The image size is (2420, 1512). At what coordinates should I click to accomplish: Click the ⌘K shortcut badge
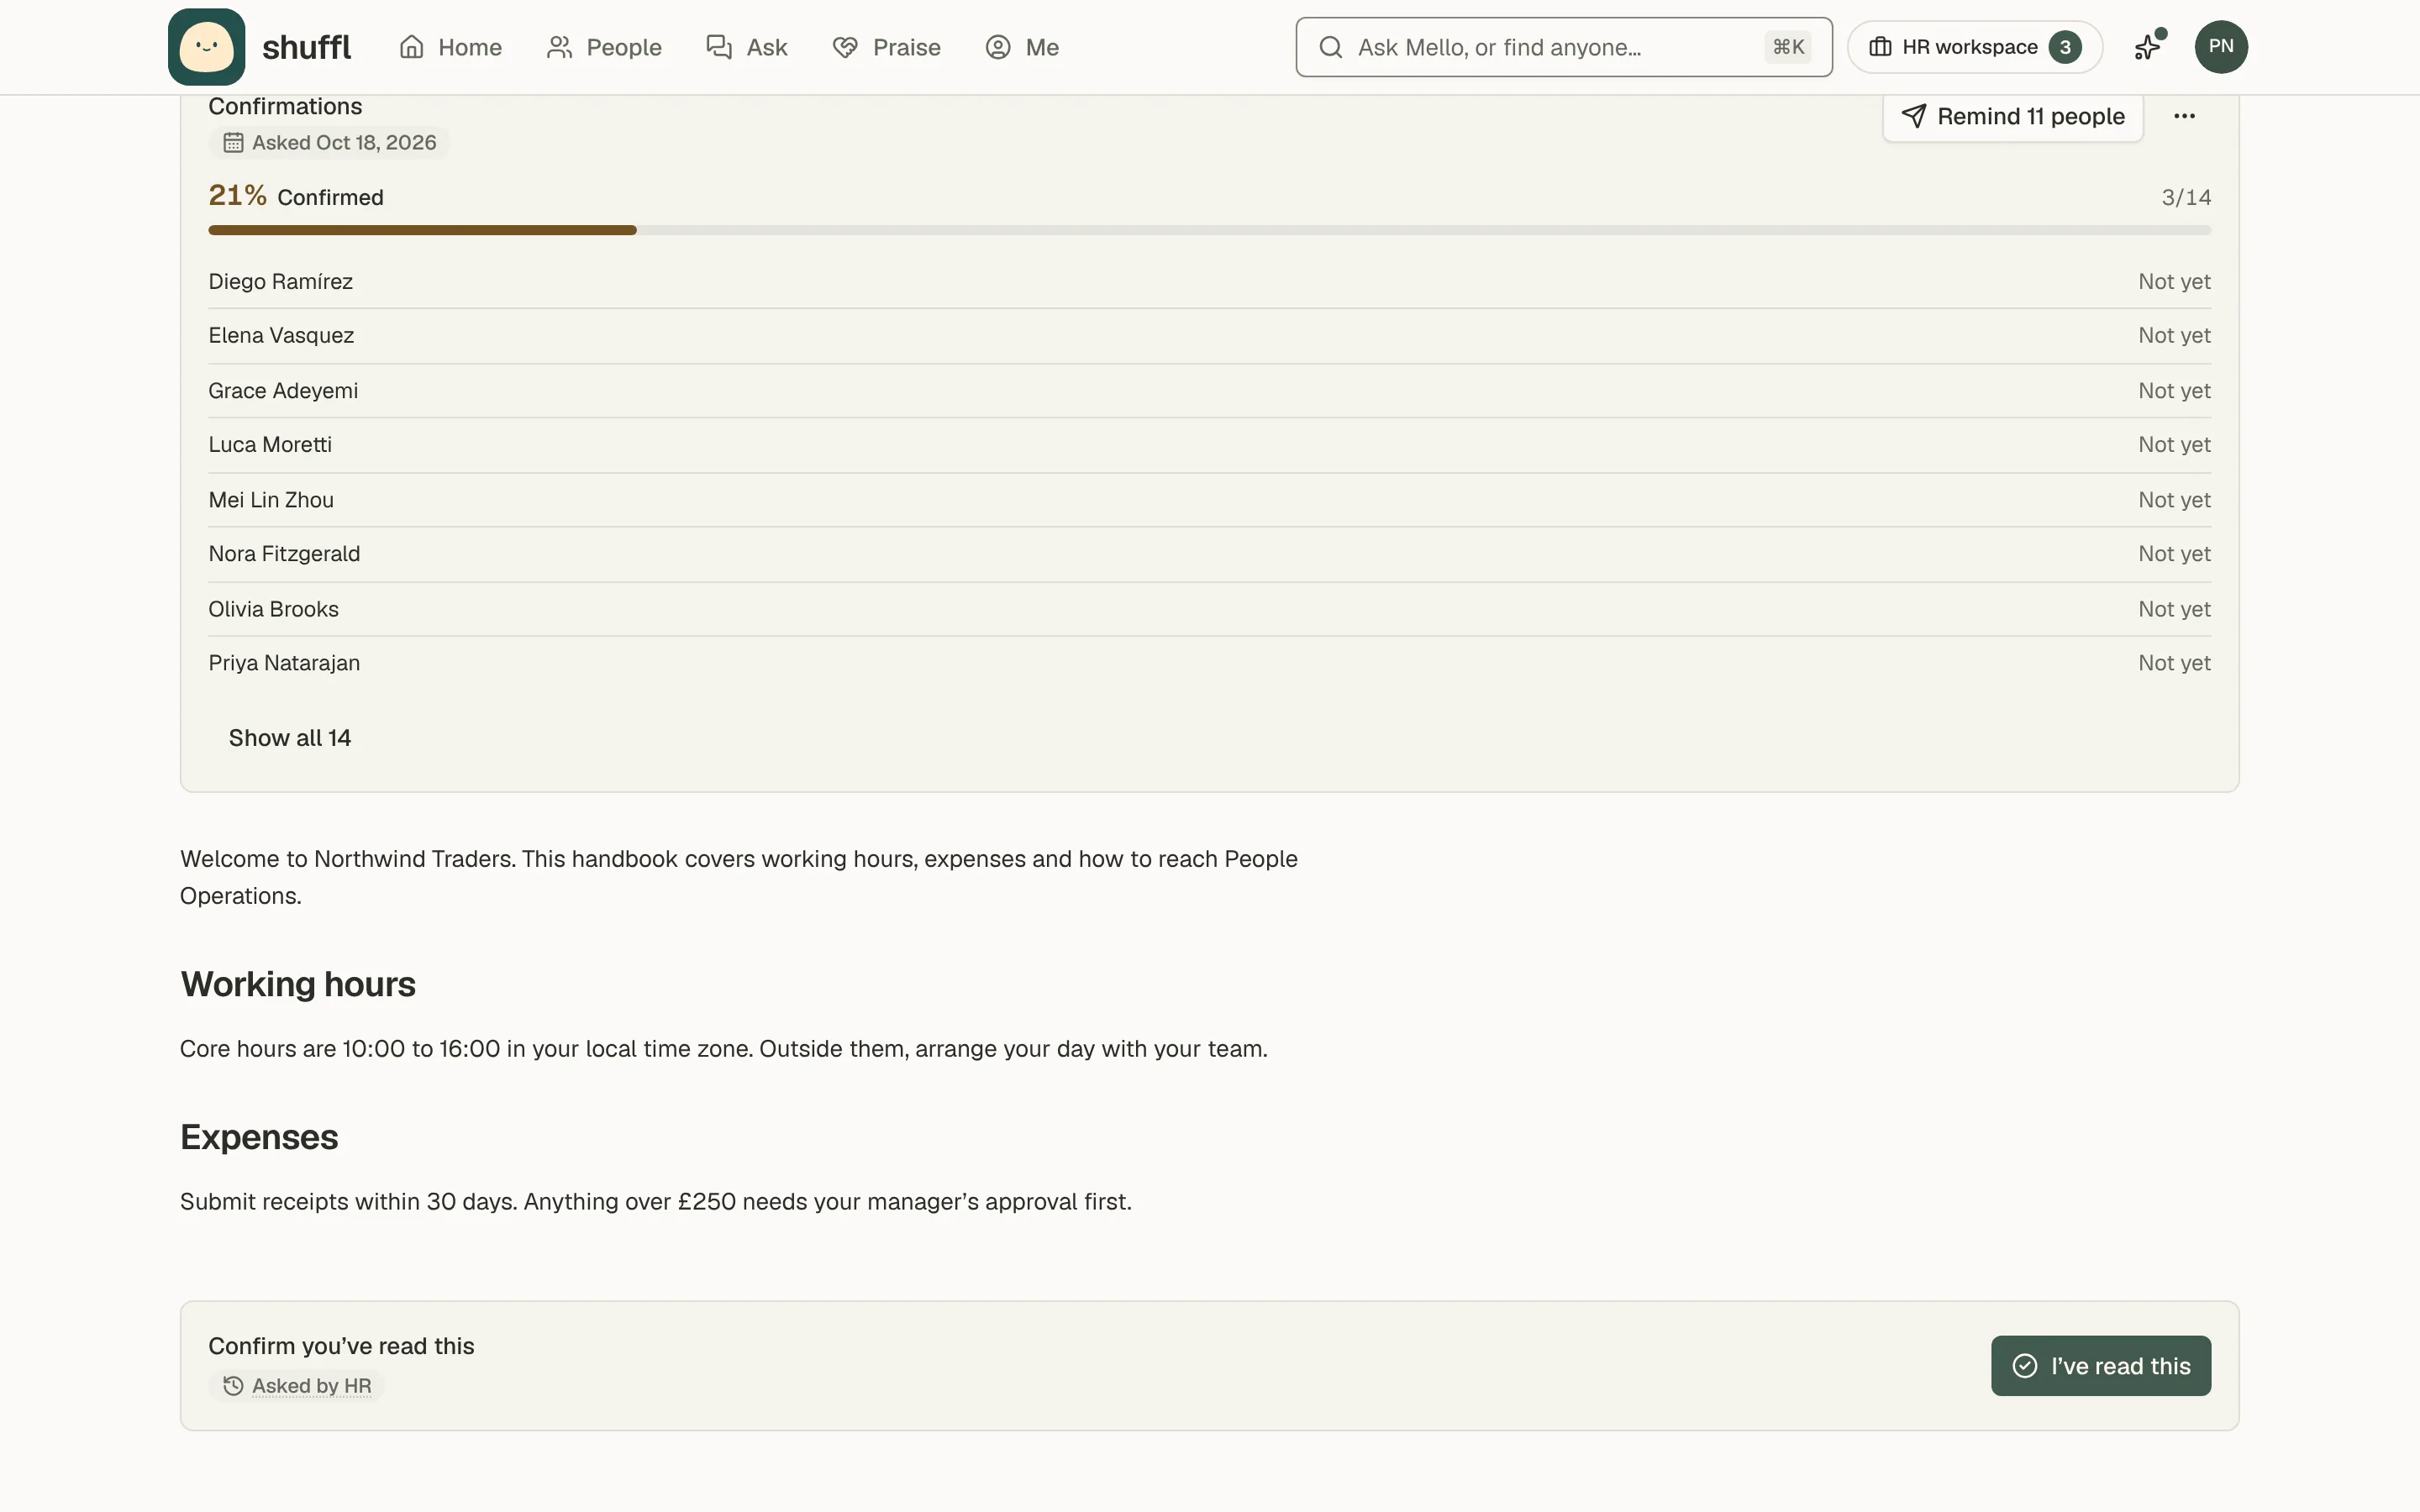click(1788, 47)
